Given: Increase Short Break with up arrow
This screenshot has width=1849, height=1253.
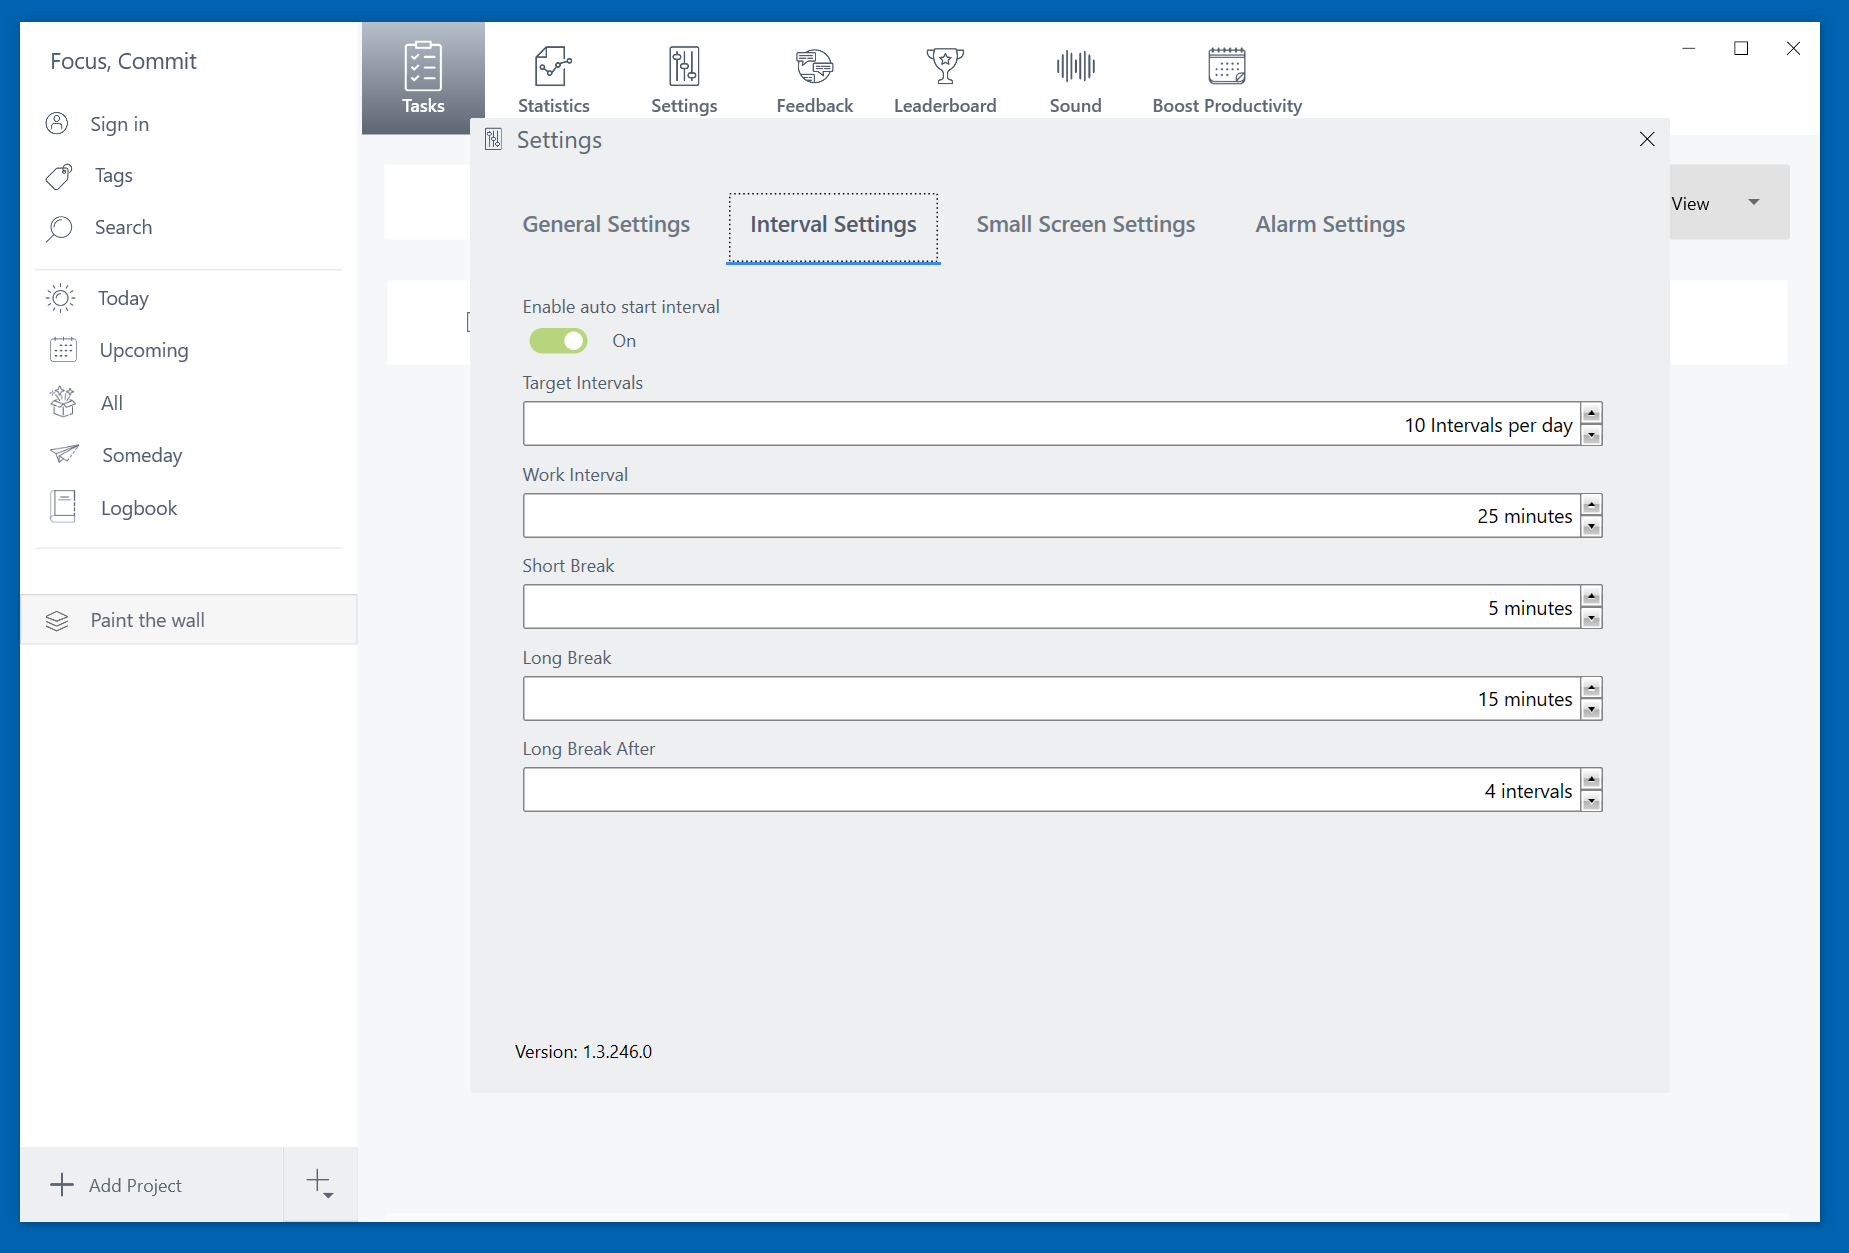Looking at the screenshot, I should (1591, 597).
